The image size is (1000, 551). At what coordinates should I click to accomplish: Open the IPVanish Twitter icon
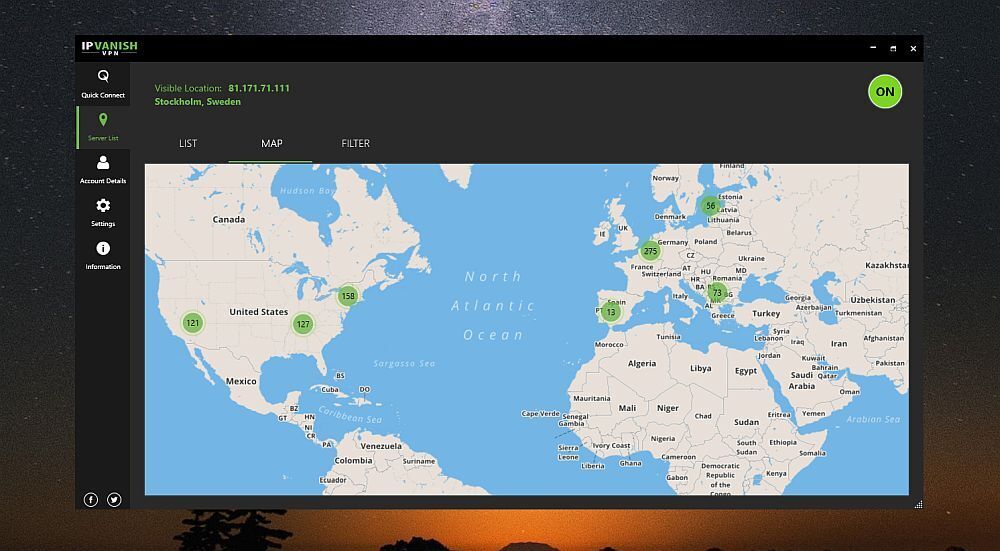[114, 499]
